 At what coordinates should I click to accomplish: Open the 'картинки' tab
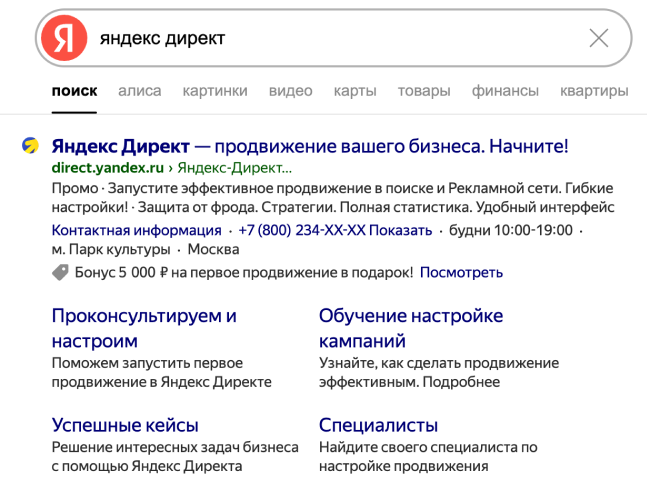215,91
